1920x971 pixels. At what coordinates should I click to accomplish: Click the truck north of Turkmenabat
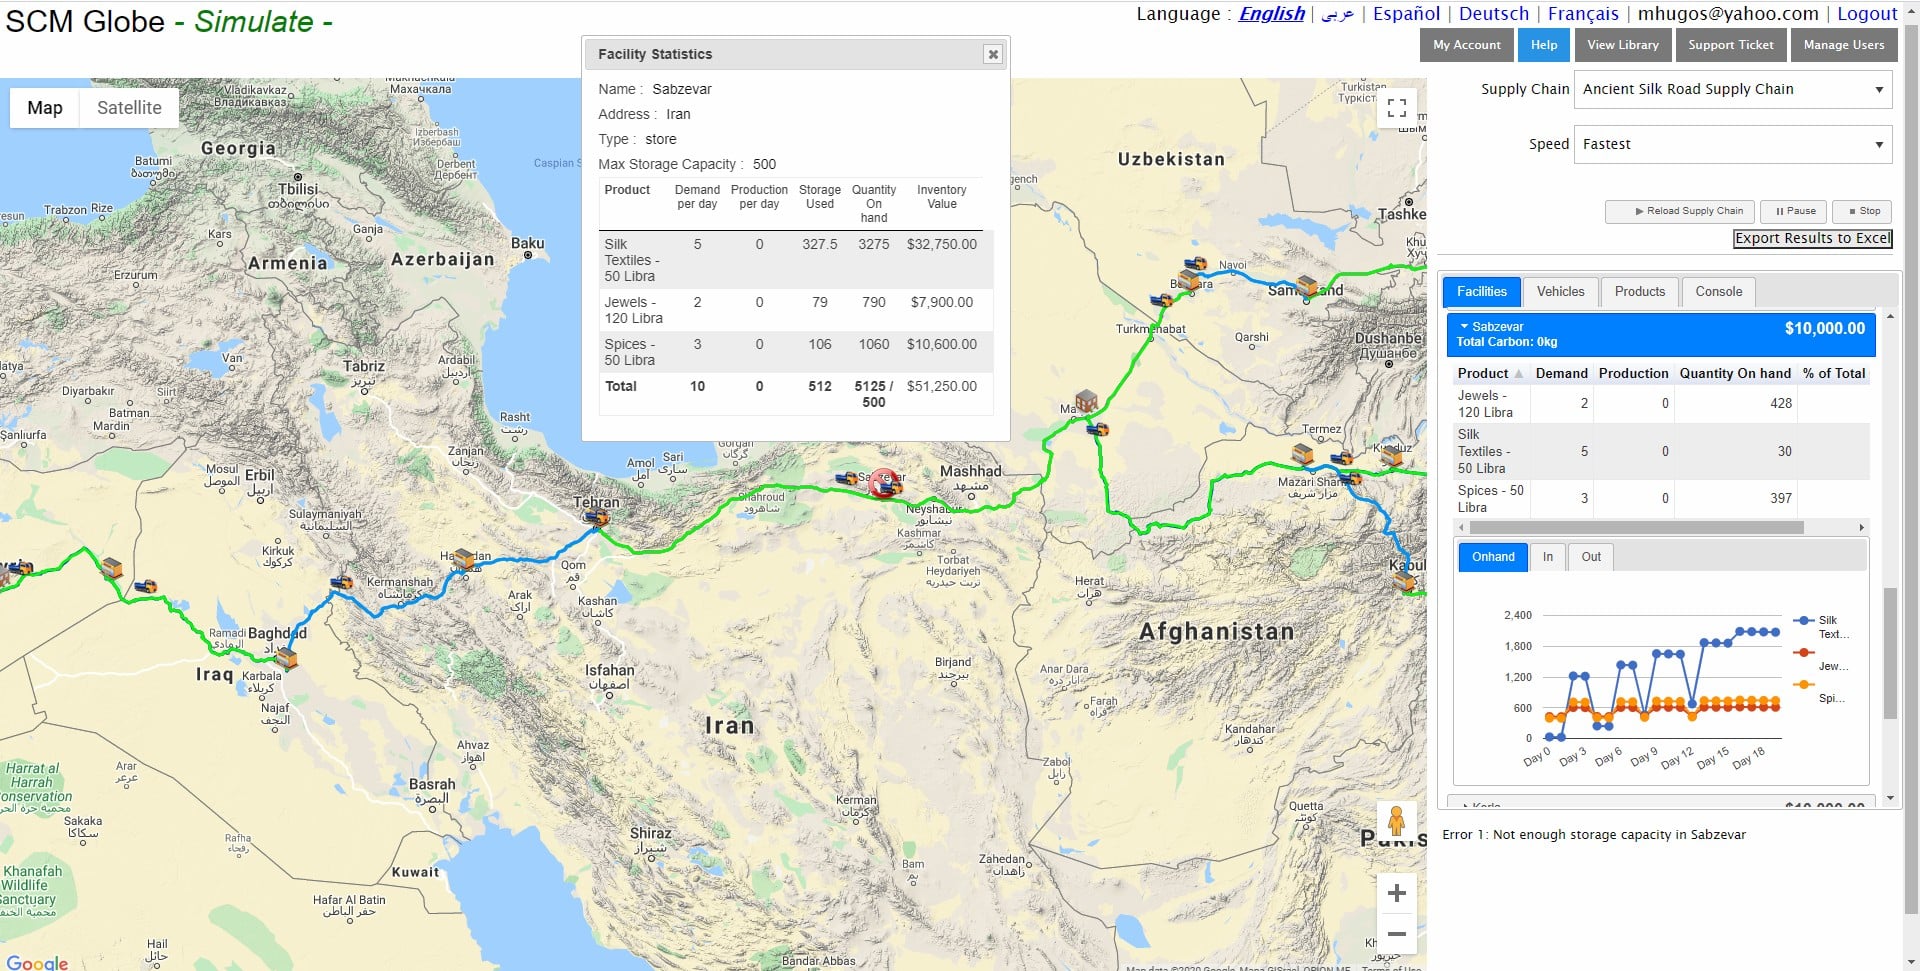(x=1161, y=299)
